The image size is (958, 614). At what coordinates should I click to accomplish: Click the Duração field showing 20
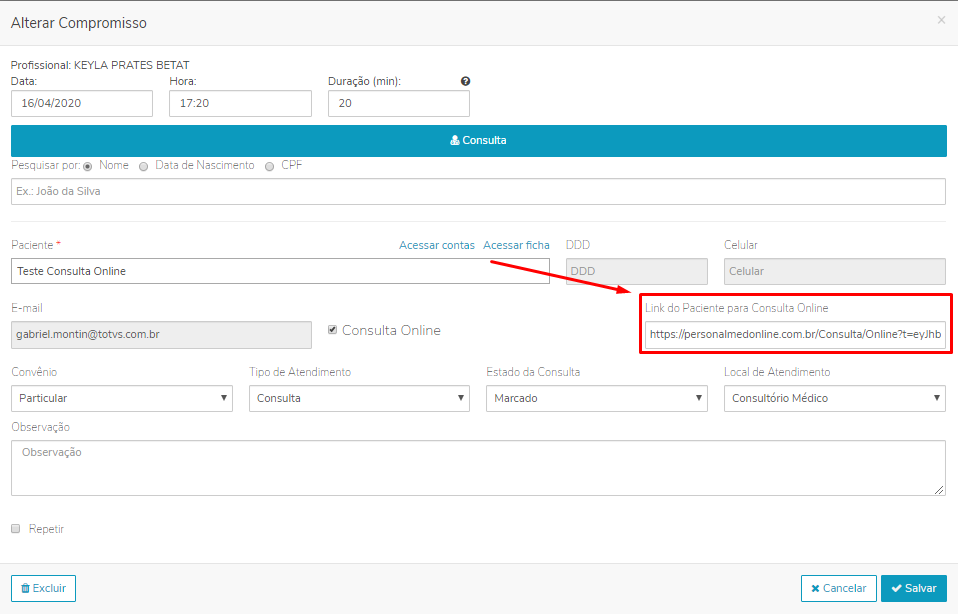coord(399,103)
